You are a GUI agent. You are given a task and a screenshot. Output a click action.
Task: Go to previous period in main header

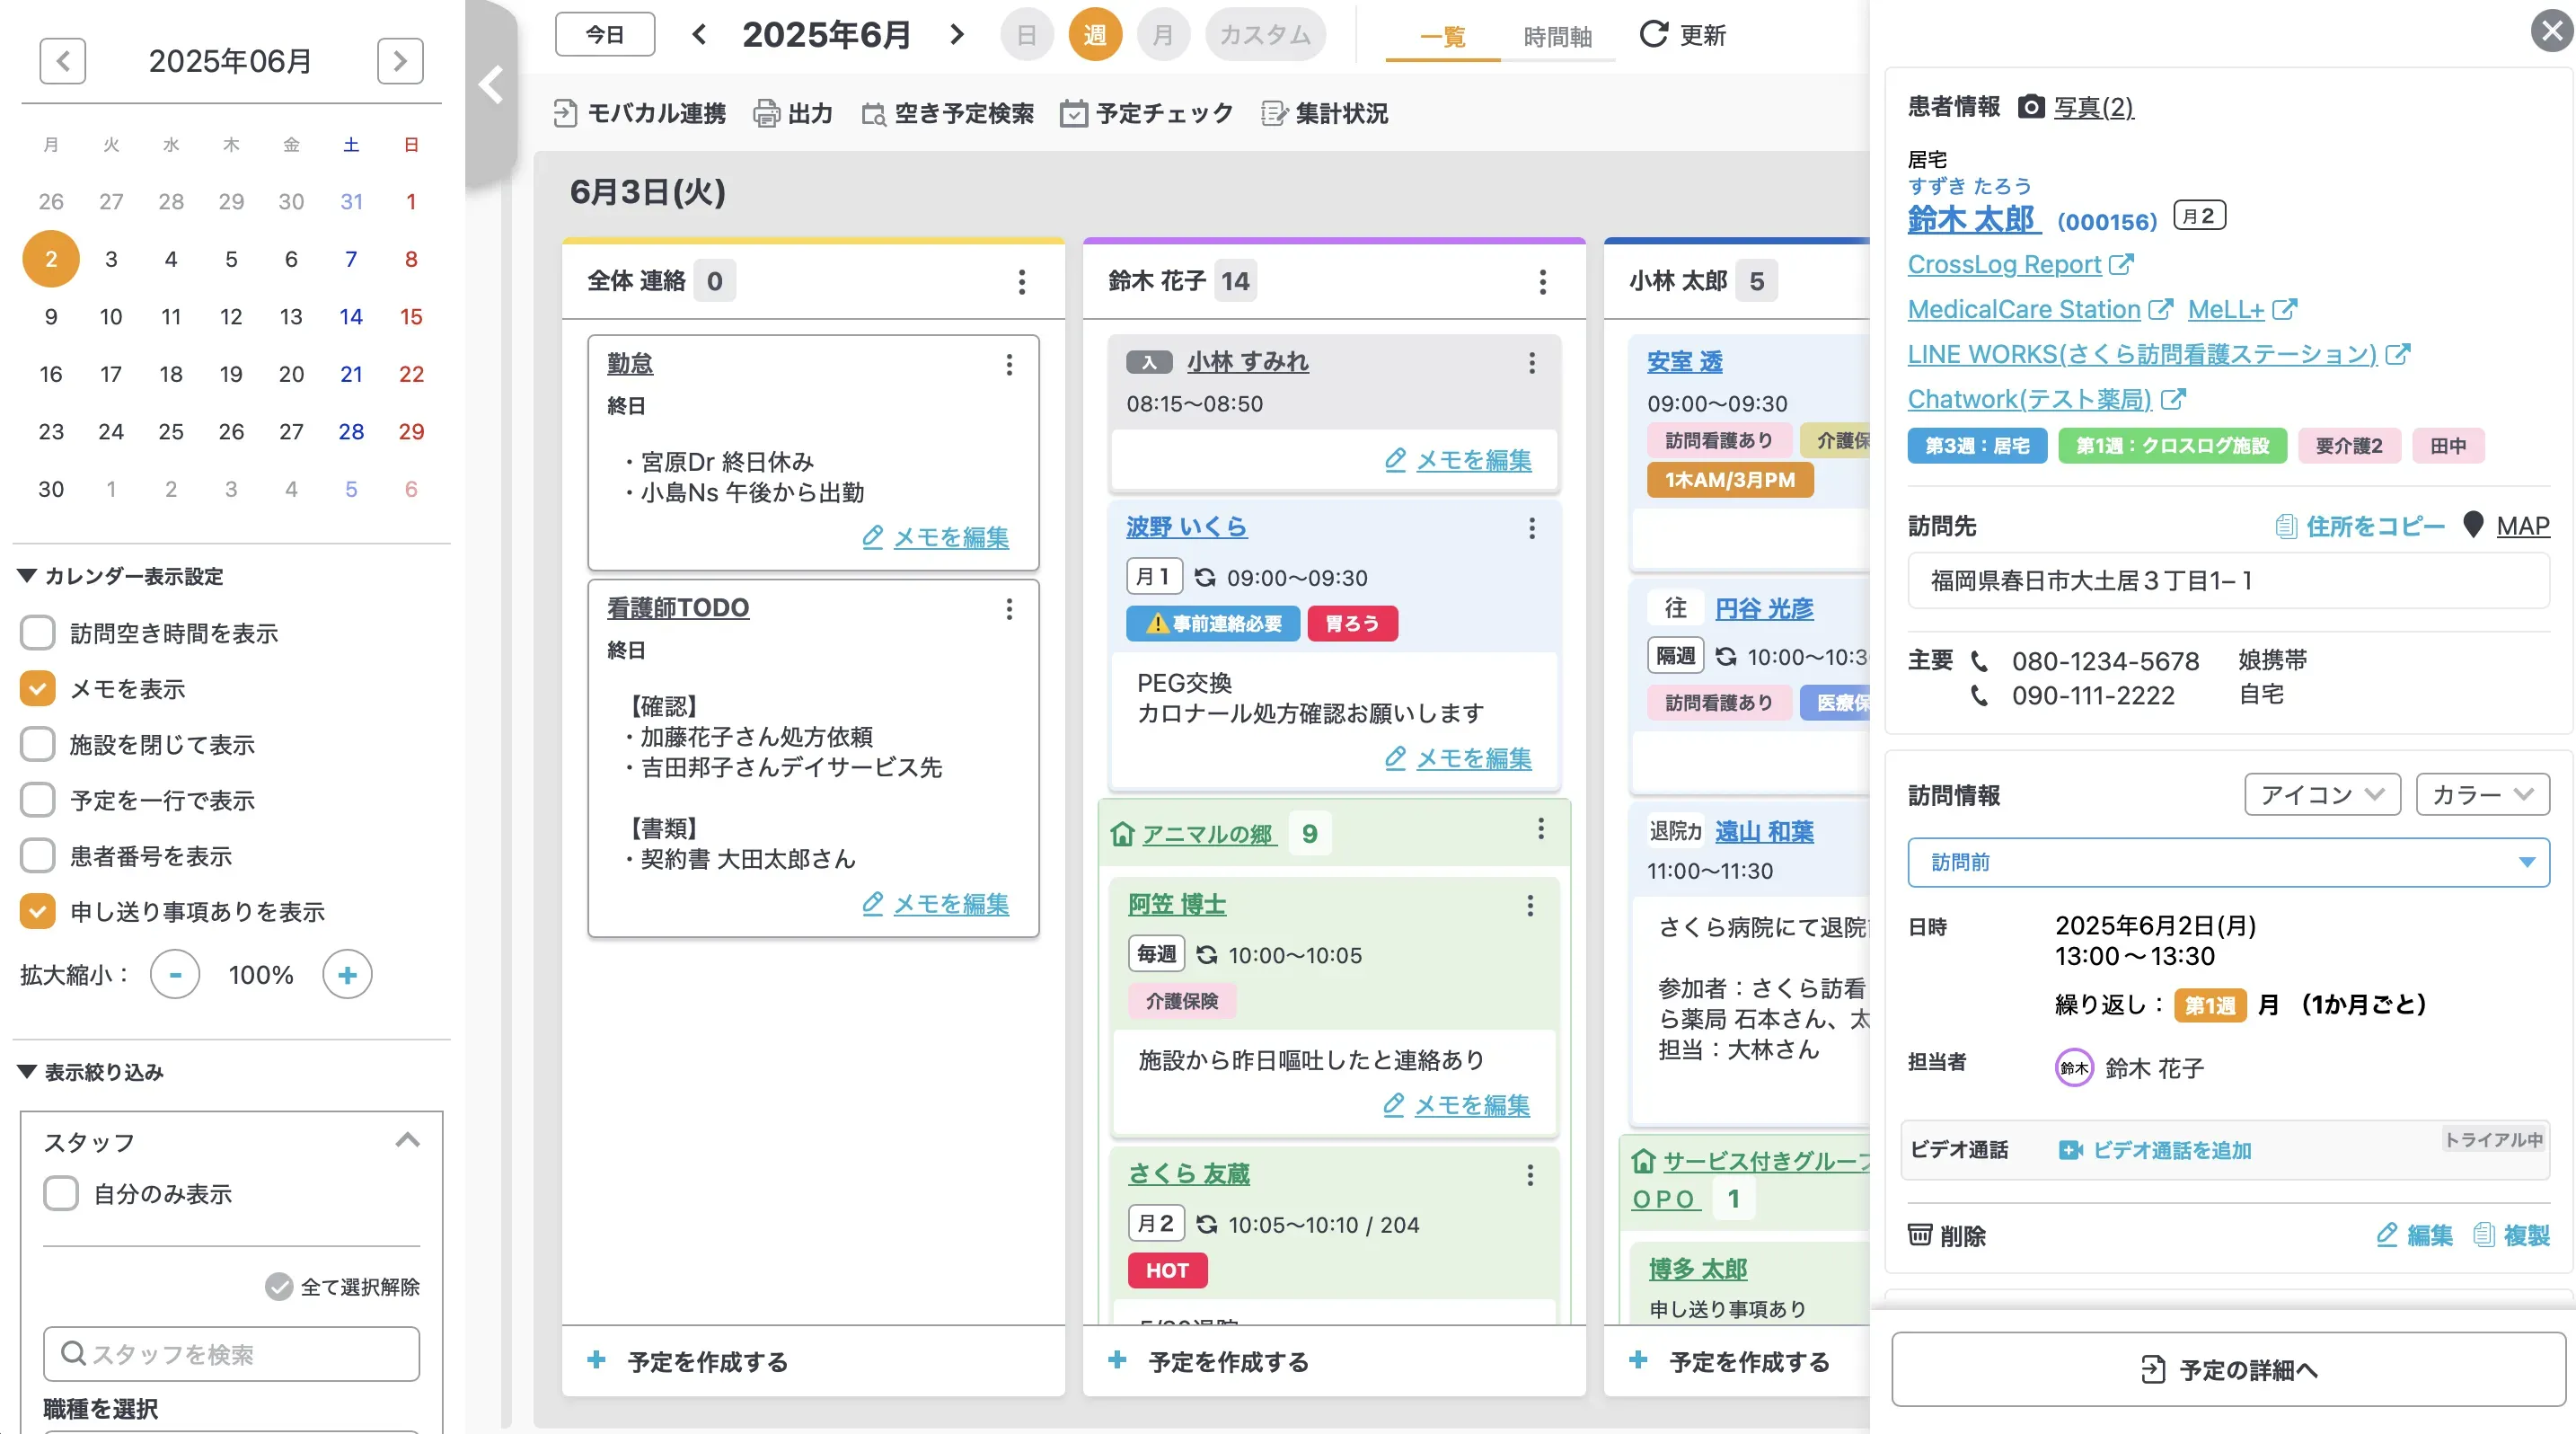pyautogui.click(x=699, y=35)
